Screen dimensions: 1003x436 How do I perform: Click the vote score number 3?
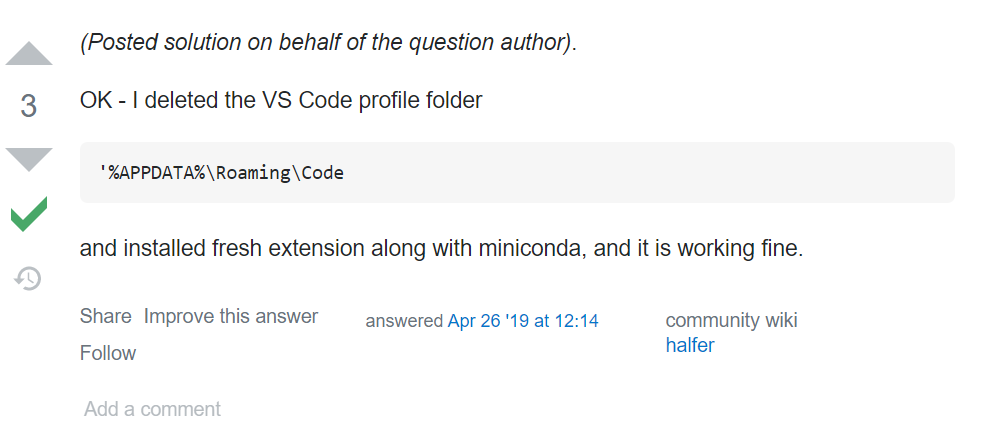point(28,107)
